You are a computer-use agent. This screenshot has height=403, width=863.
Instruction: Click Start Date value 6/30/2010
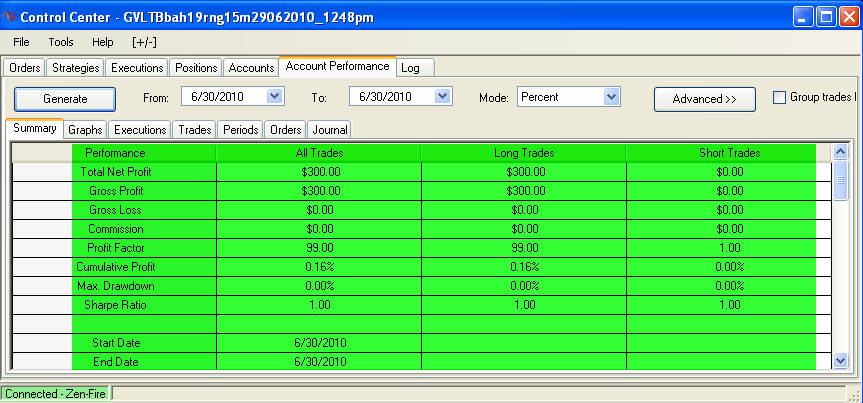point(319,343)
